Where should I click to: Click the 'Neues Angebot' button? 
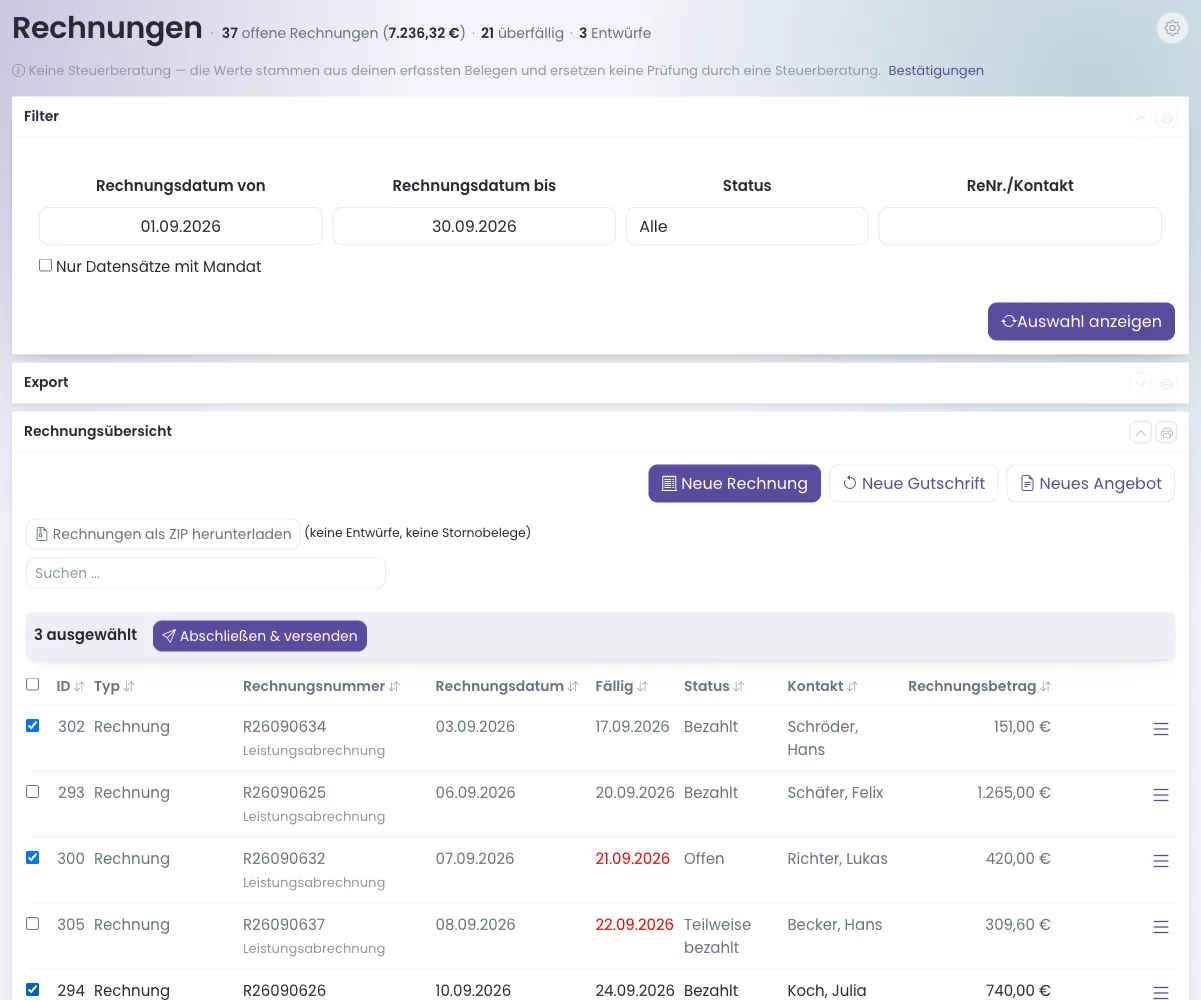click(x=1091, y=484)
